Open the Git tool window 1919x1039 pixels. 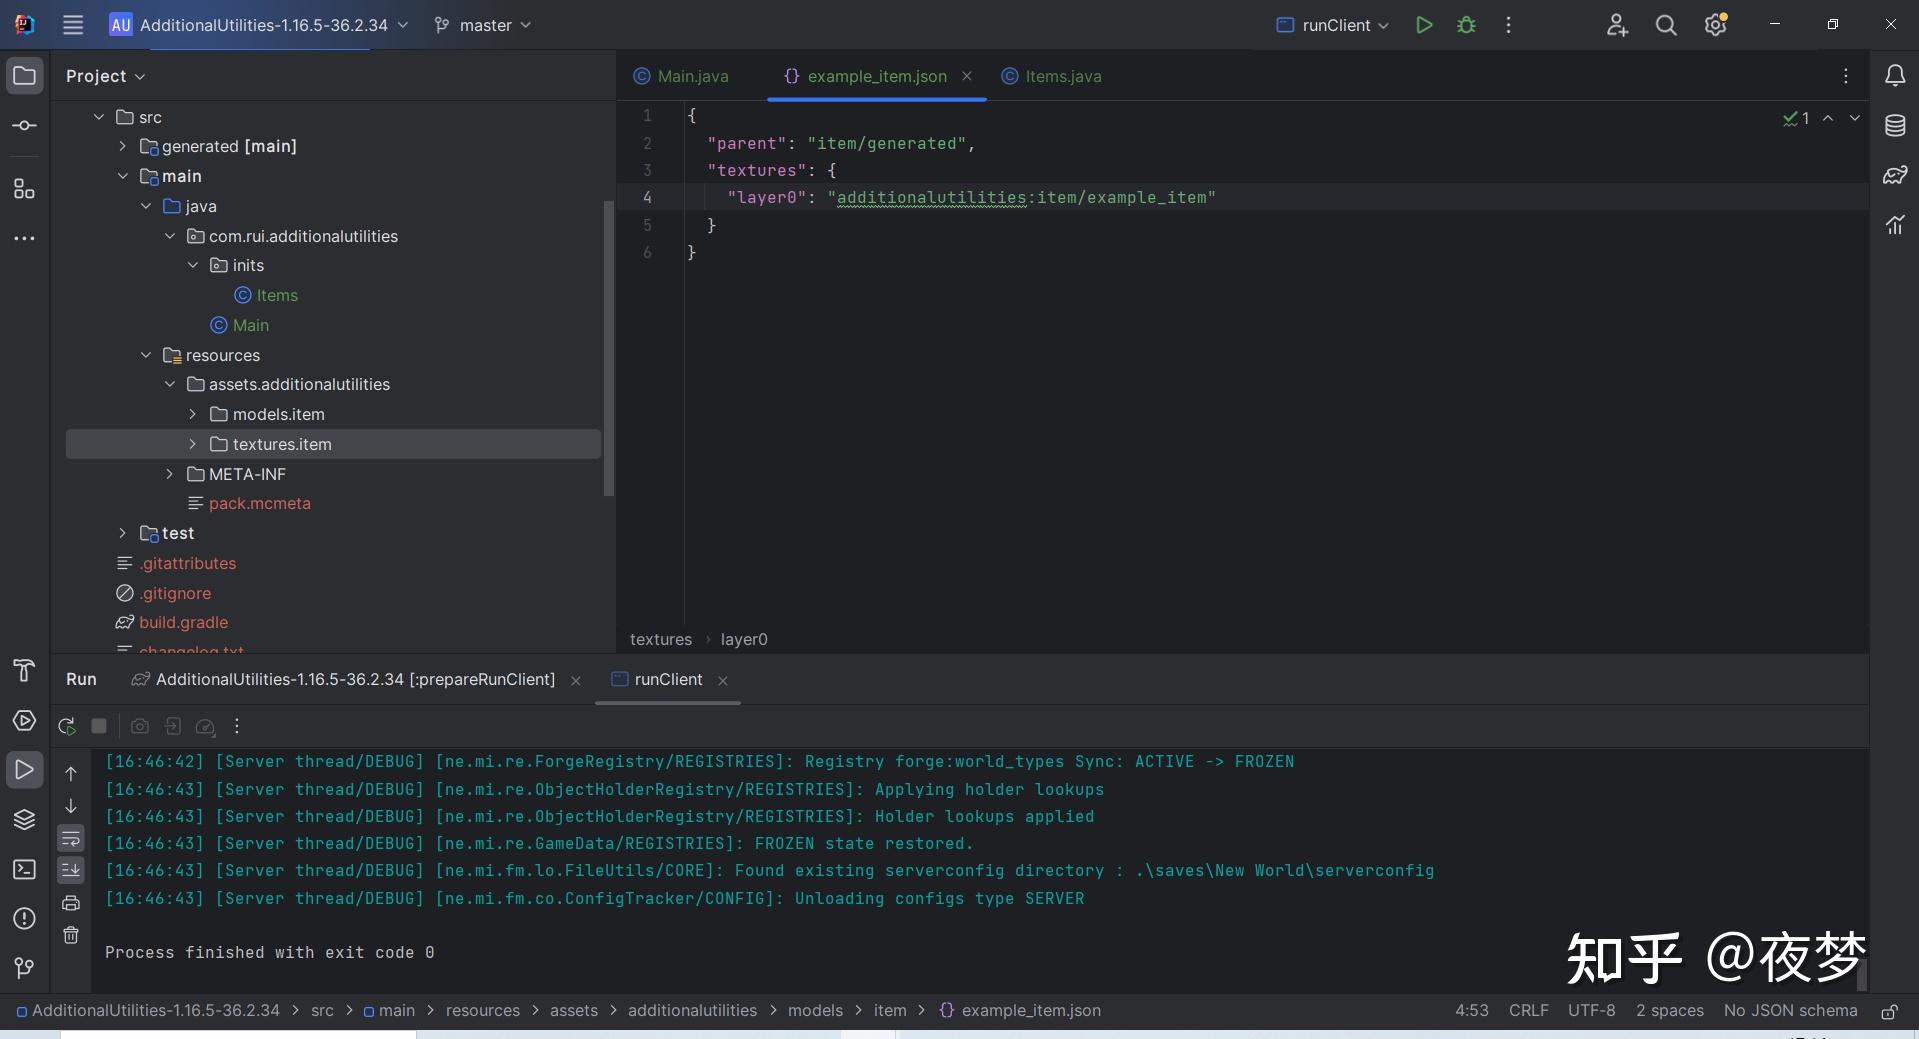pos(25,967)
